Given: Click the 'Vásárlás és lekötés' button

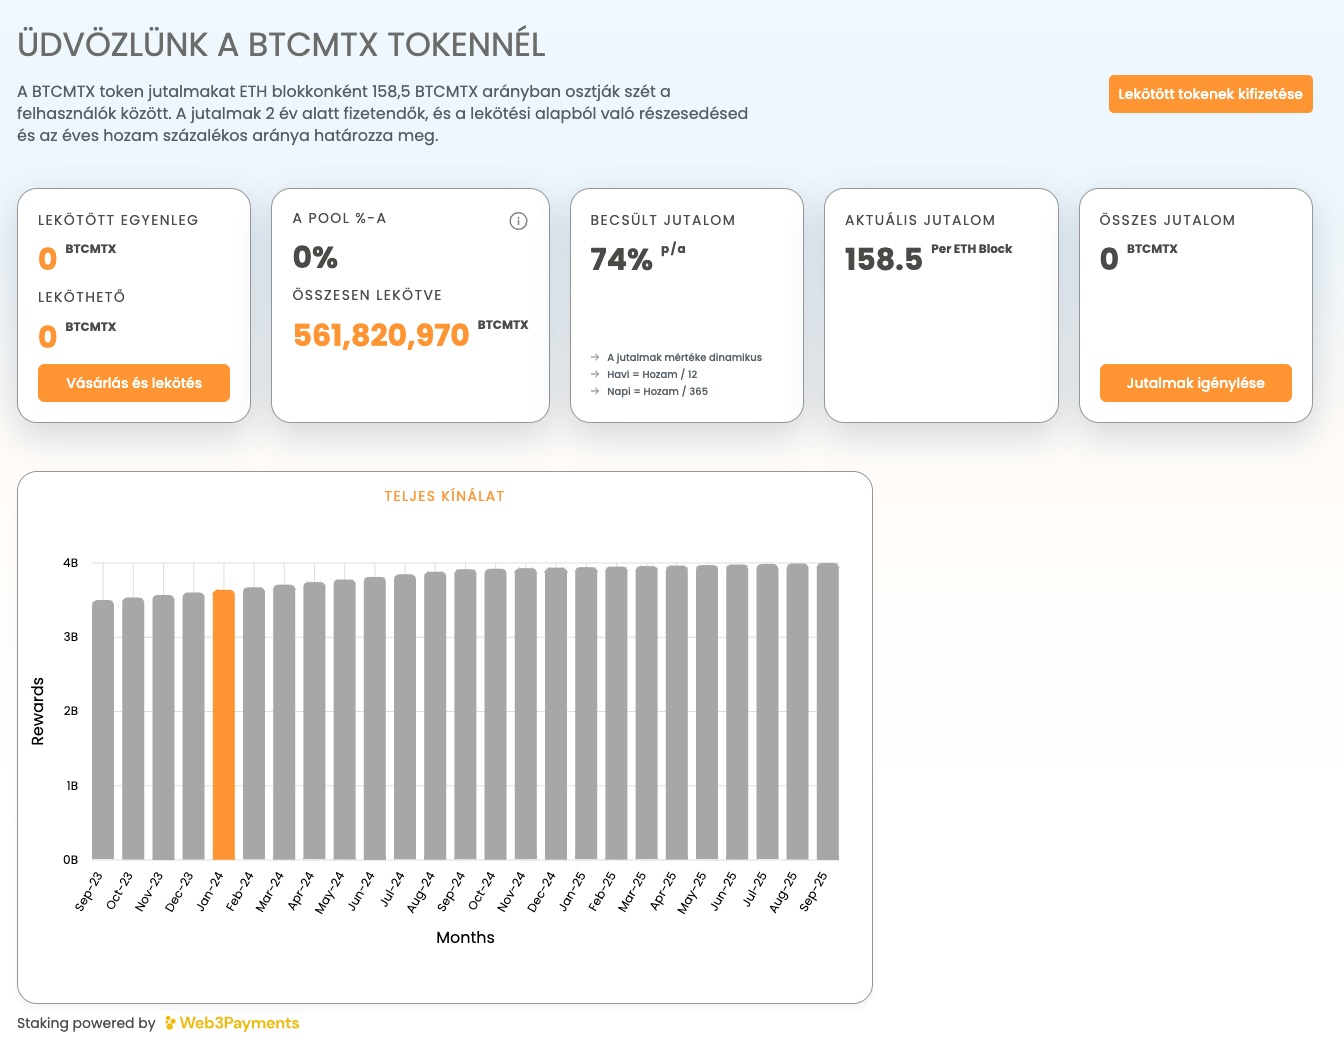Looking at the screenshot, I should [x=134, y=383].
